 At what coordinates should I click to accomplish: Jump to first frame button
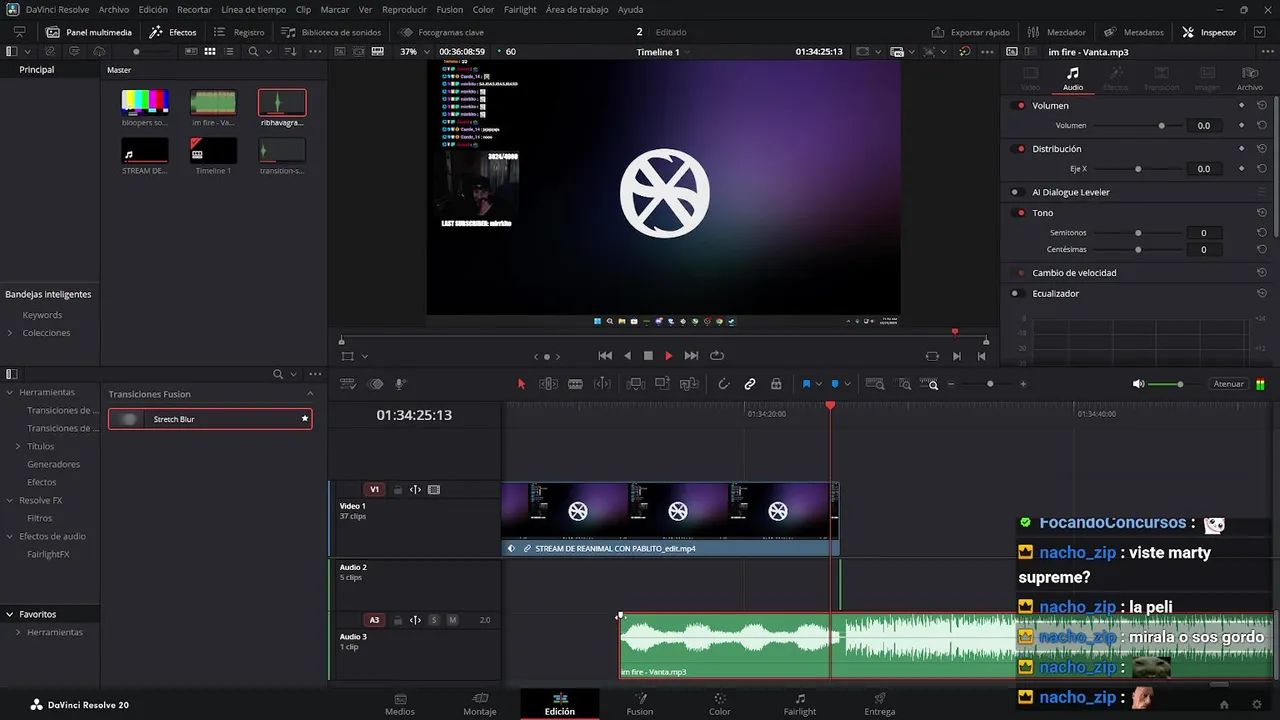tap(605, 356)
